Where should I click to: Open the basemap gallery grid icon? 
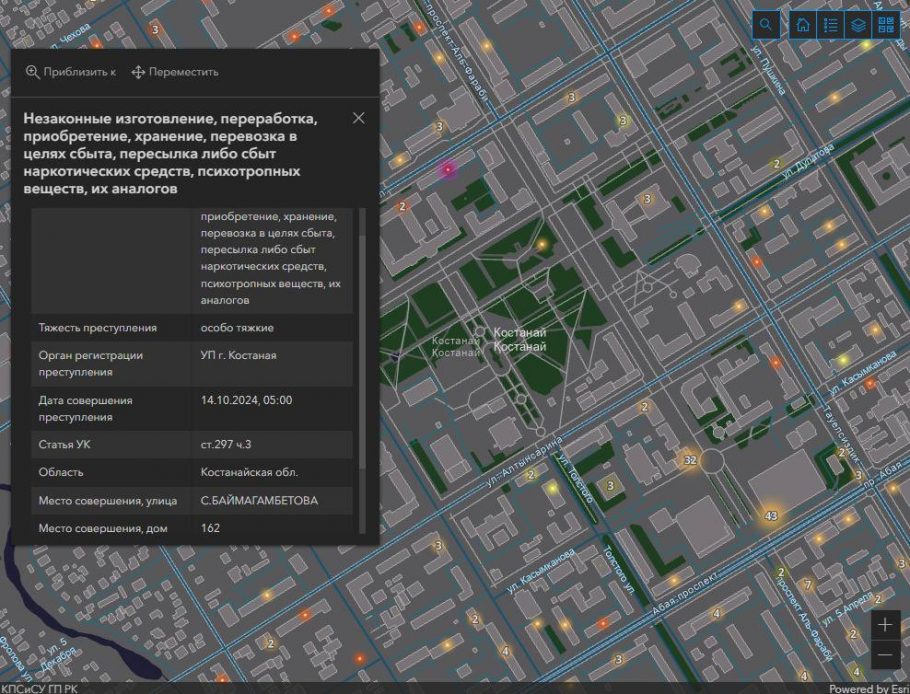[x=886, y=24]
